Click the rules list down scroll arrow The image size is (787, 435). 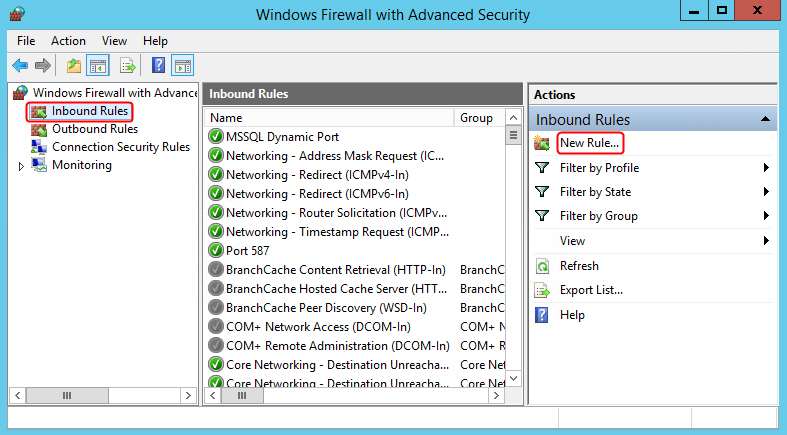point(513,378)
